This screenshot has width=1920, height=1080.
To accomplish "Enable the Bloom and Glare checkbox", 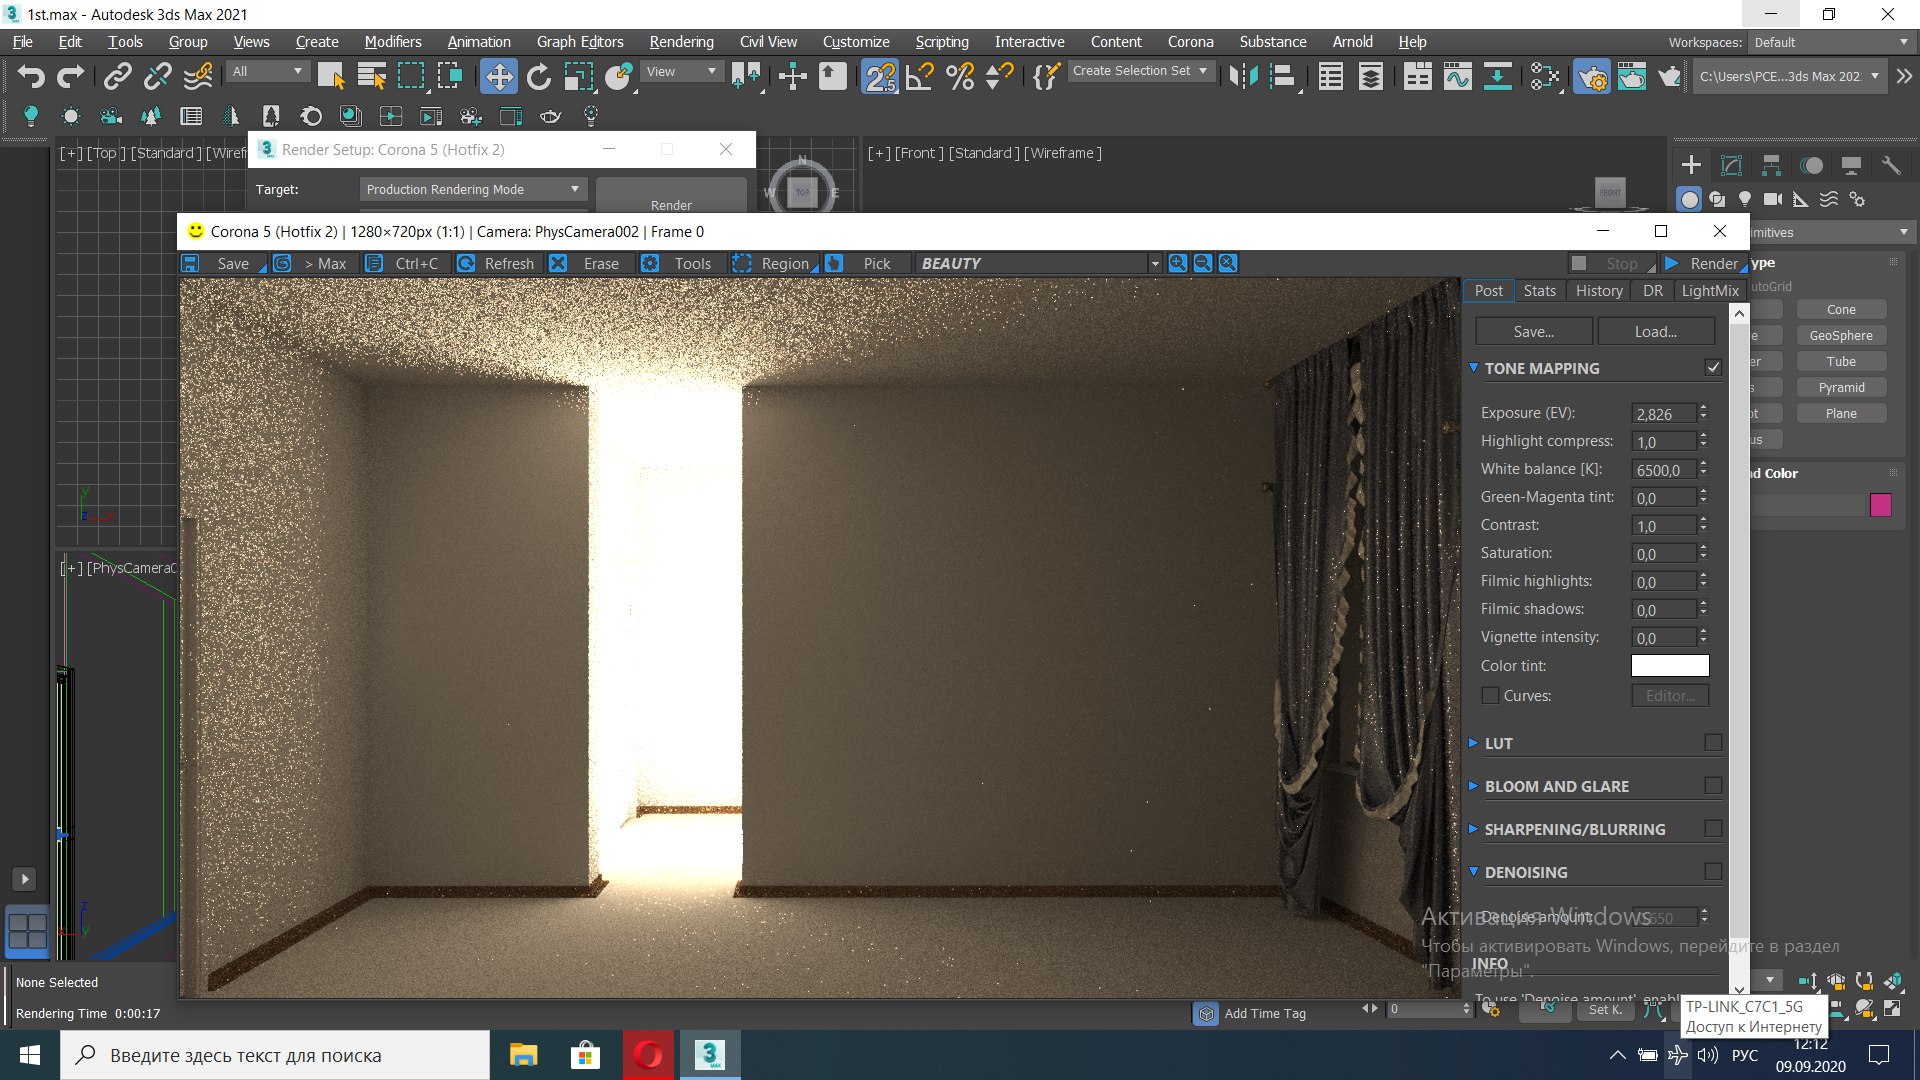I will point(1713,786).
